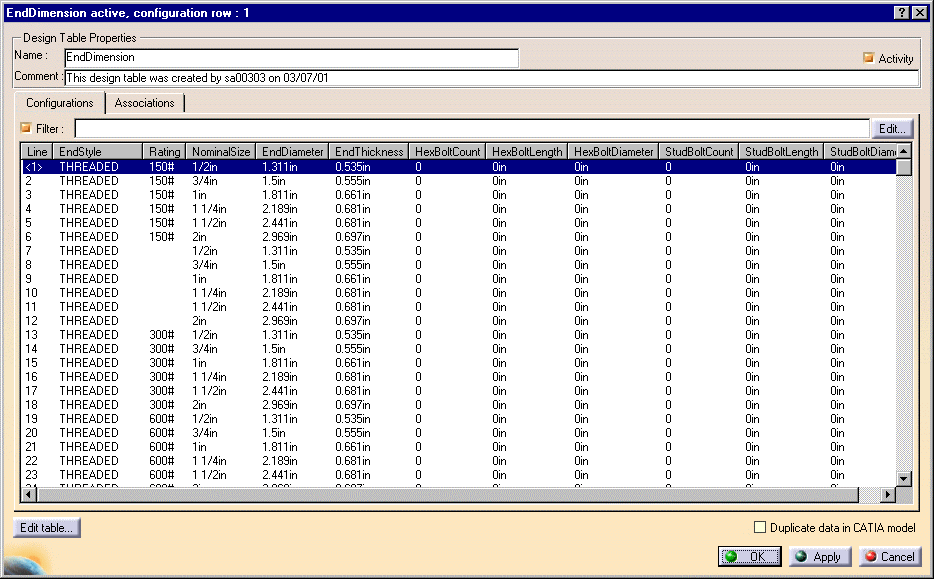
Task: Click the help question mark button
Action: coord(902,13)
